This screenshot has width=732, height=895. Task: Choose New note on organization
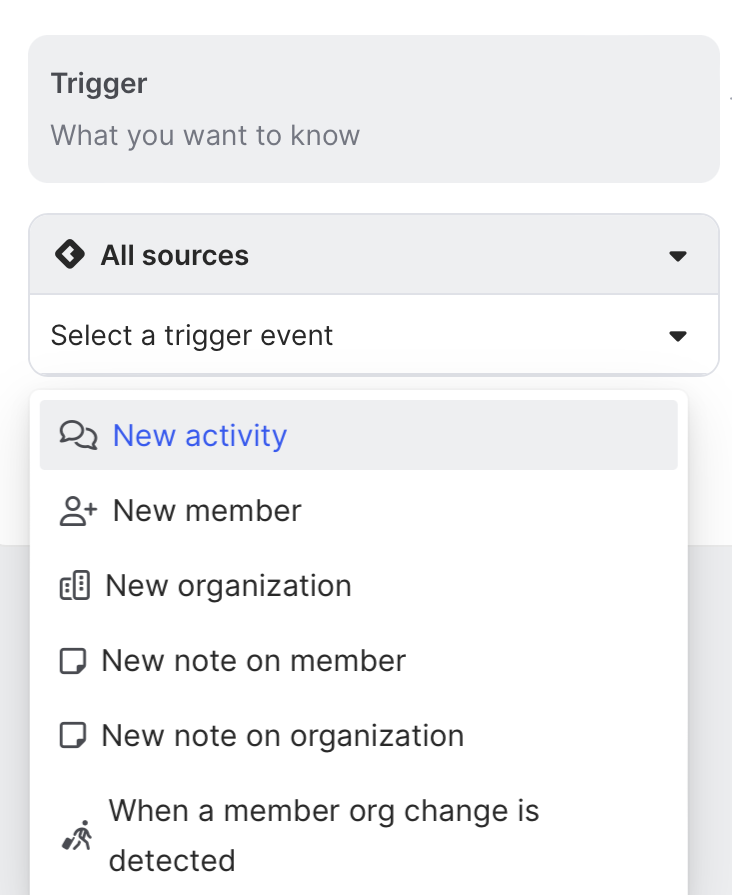click(283, 736)
